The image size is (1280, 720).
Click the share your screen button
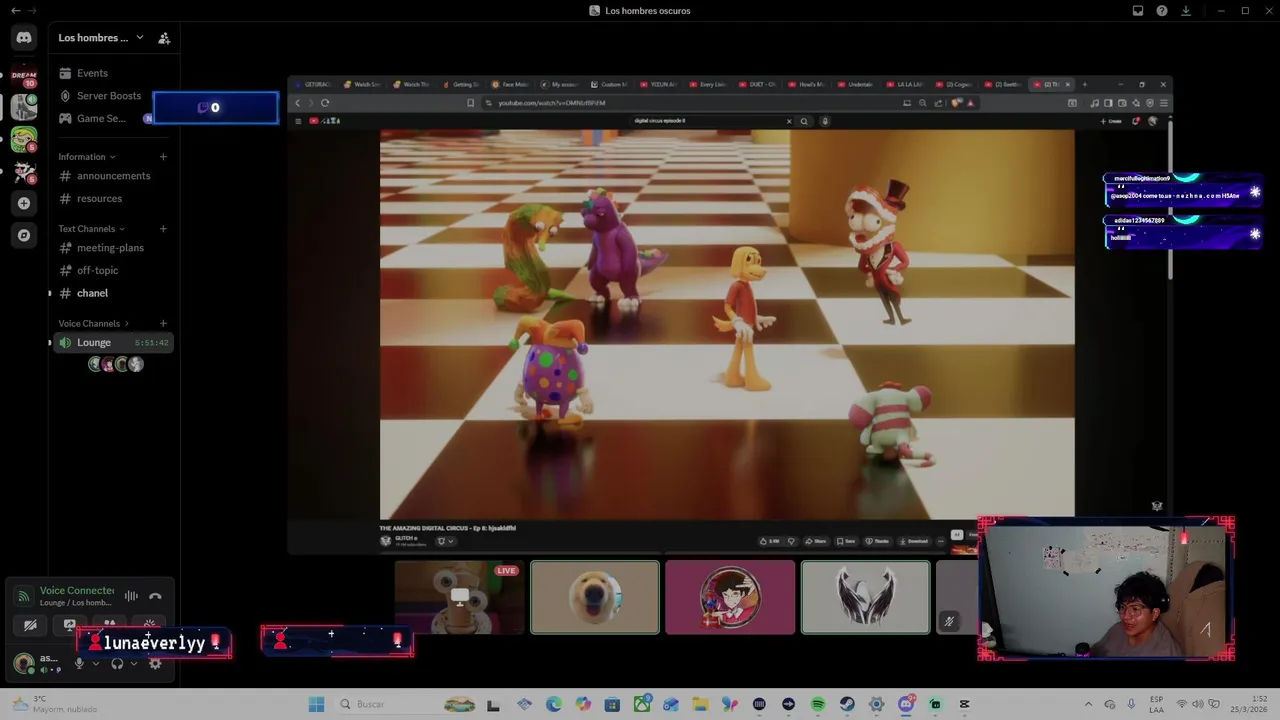tap(70, 625)
